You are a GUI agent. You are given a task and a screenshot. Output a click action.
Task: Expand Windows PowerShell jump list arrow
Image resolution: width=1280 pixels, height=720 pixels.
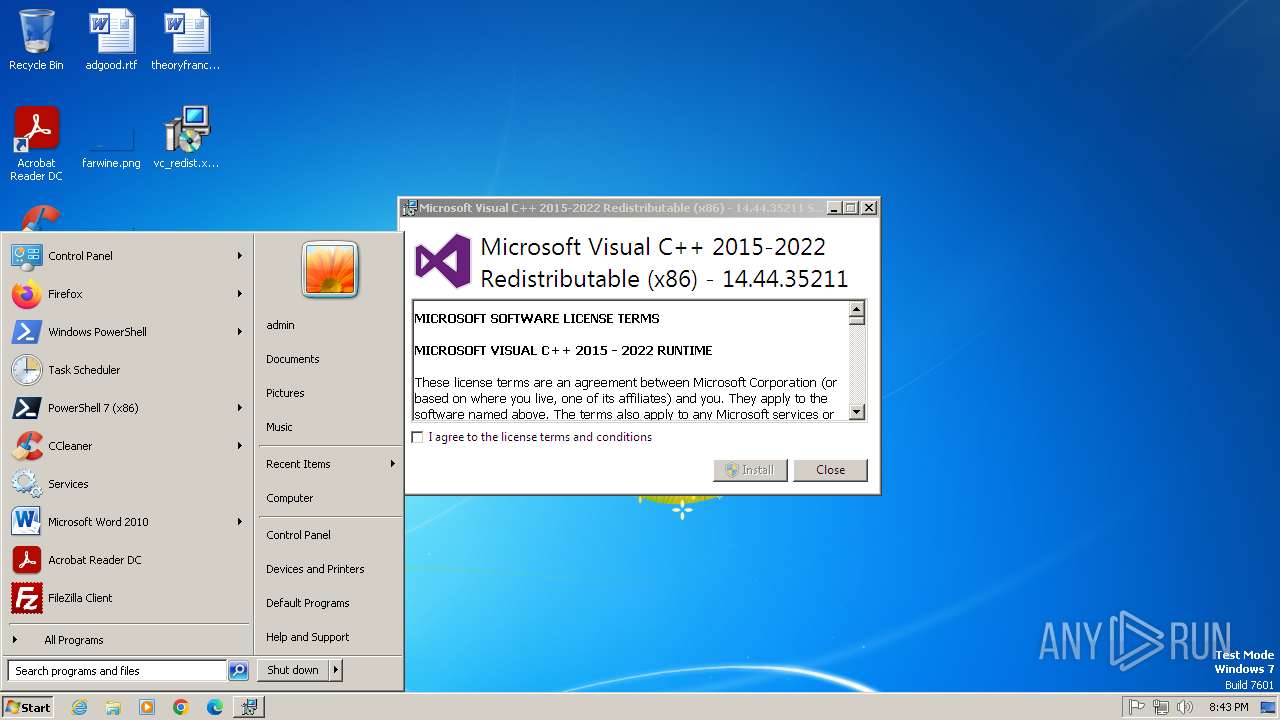(240, 332)
